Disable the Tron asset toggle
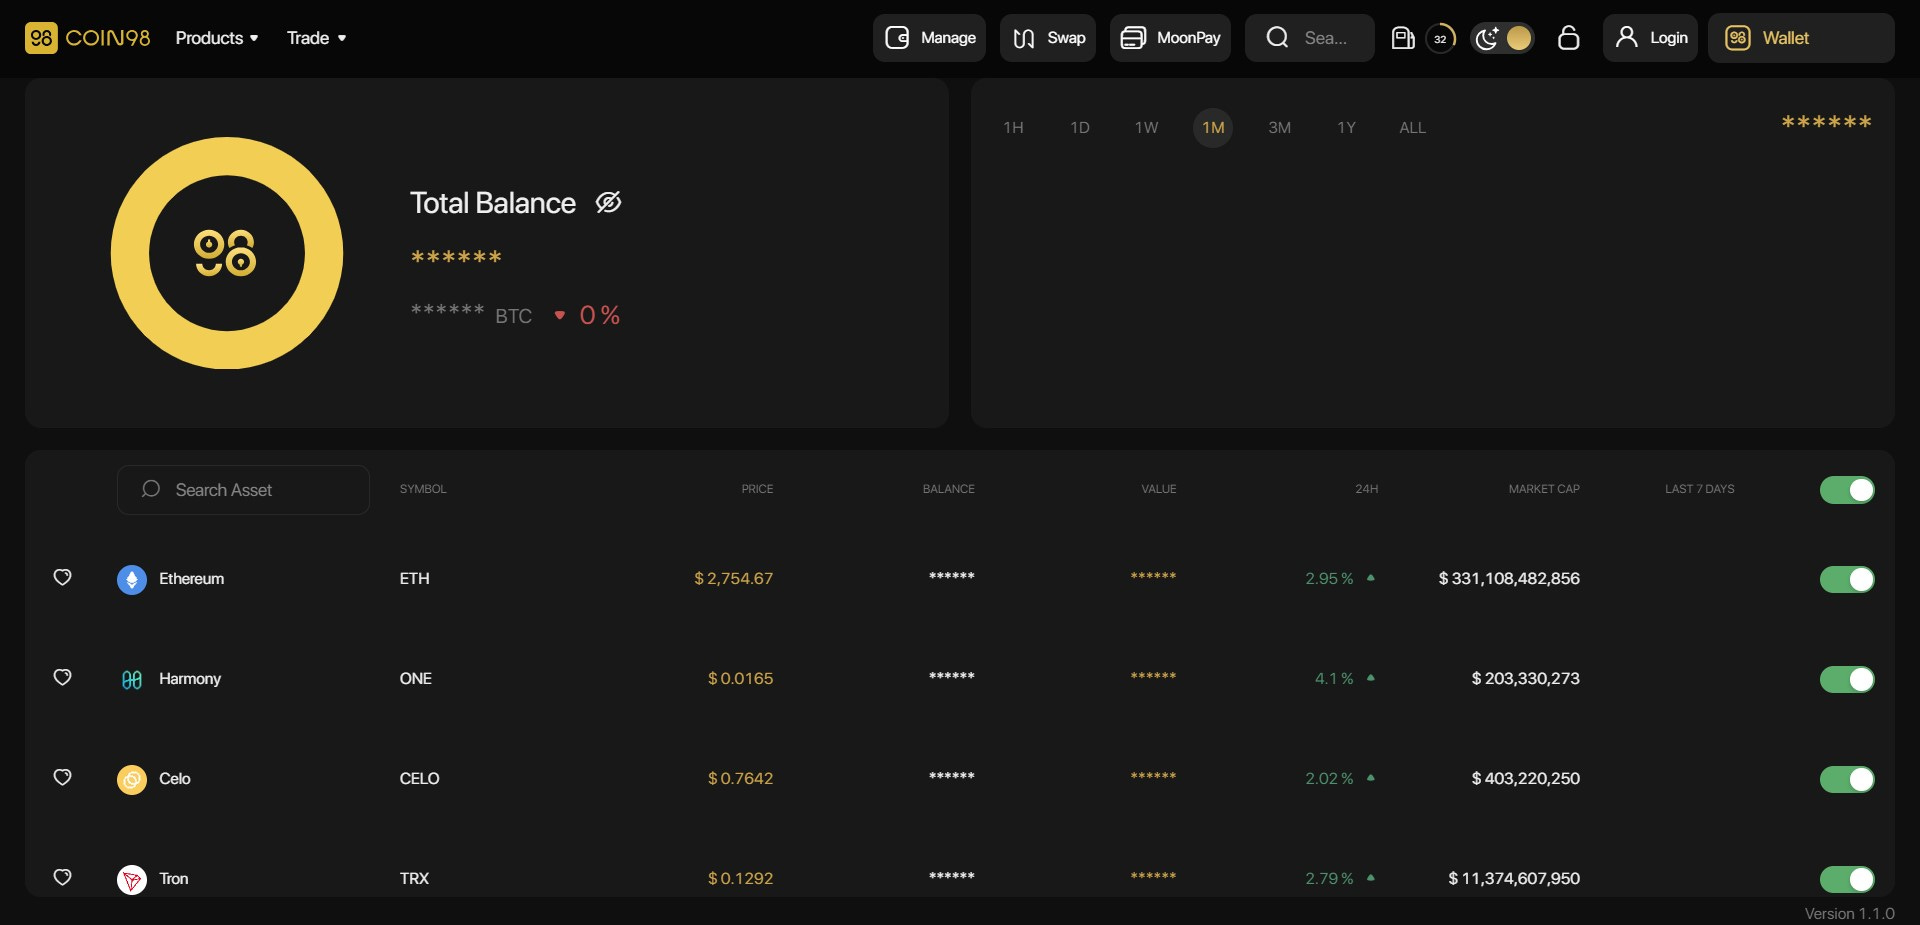Screen dimensions: 1920x925 point(1847,879)
